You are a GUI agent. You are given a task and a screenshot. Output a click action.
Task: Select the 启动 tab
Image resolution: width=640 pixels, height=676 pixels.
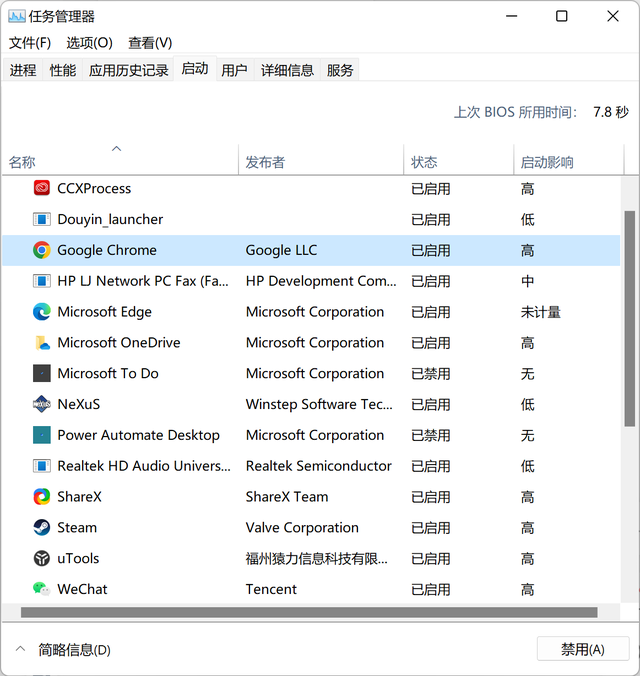(x=195, y=69)
